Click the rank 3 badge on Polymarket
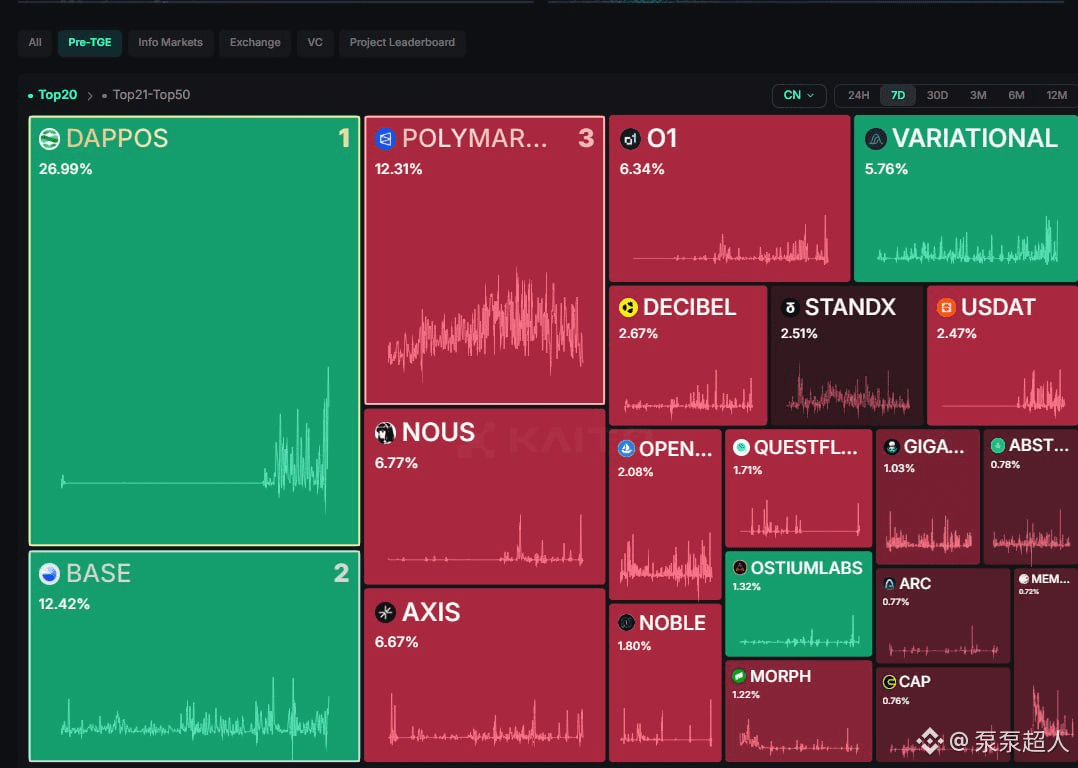The image size is (1078, 768). 586,139
